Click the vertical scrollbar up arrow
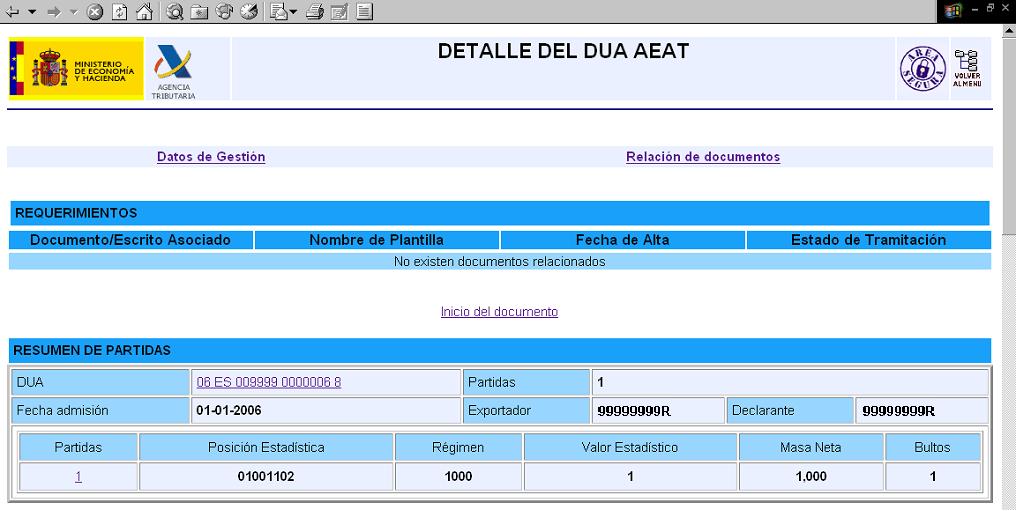Viewport: 1017px width, 511px height. pos(1009,33)
